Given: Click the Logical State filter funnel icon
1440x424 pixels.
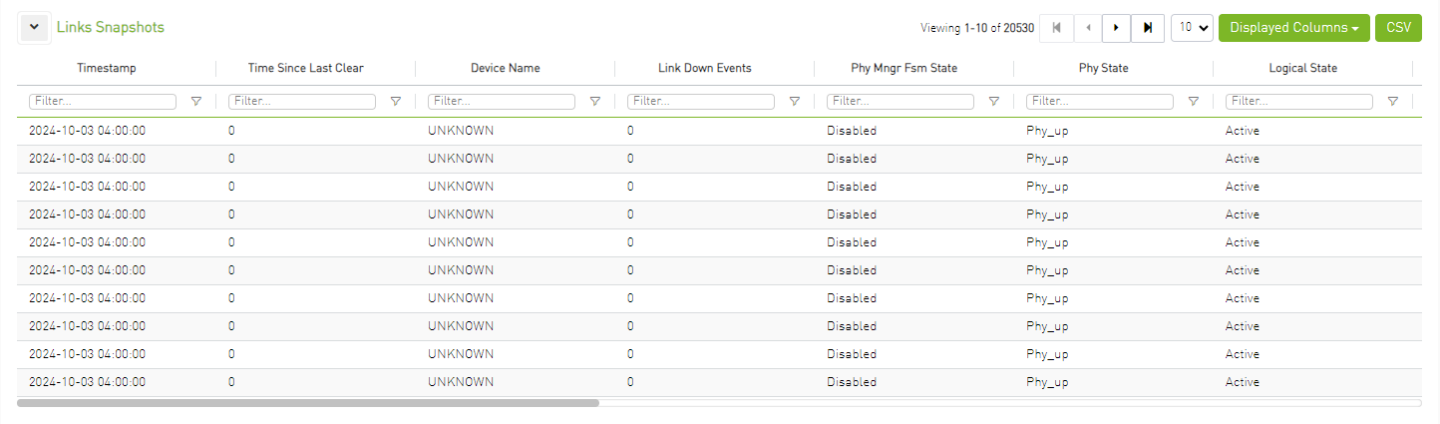Looking at the screenshot, I should (x=1392, y=101).
